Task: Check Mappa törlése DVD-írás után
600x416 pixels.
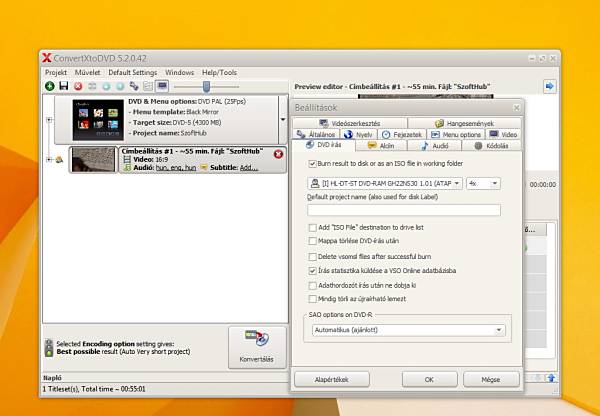Action: pos(312,241)
